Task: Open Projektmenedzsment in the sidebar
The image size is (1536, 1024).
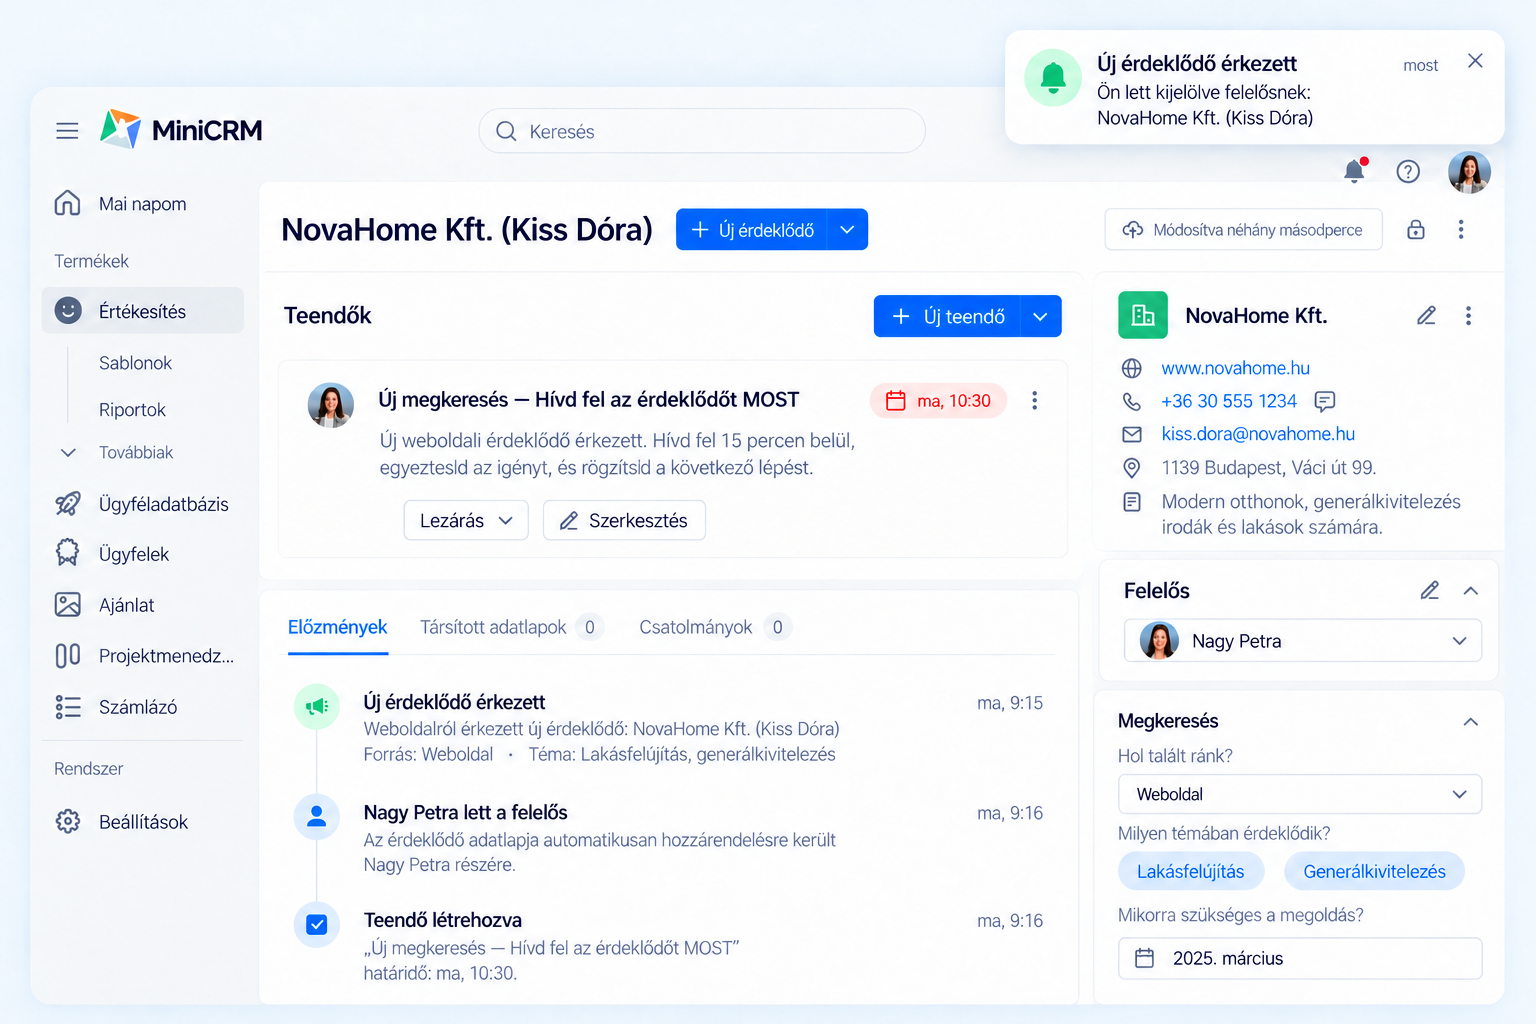Action: point(143,656)
